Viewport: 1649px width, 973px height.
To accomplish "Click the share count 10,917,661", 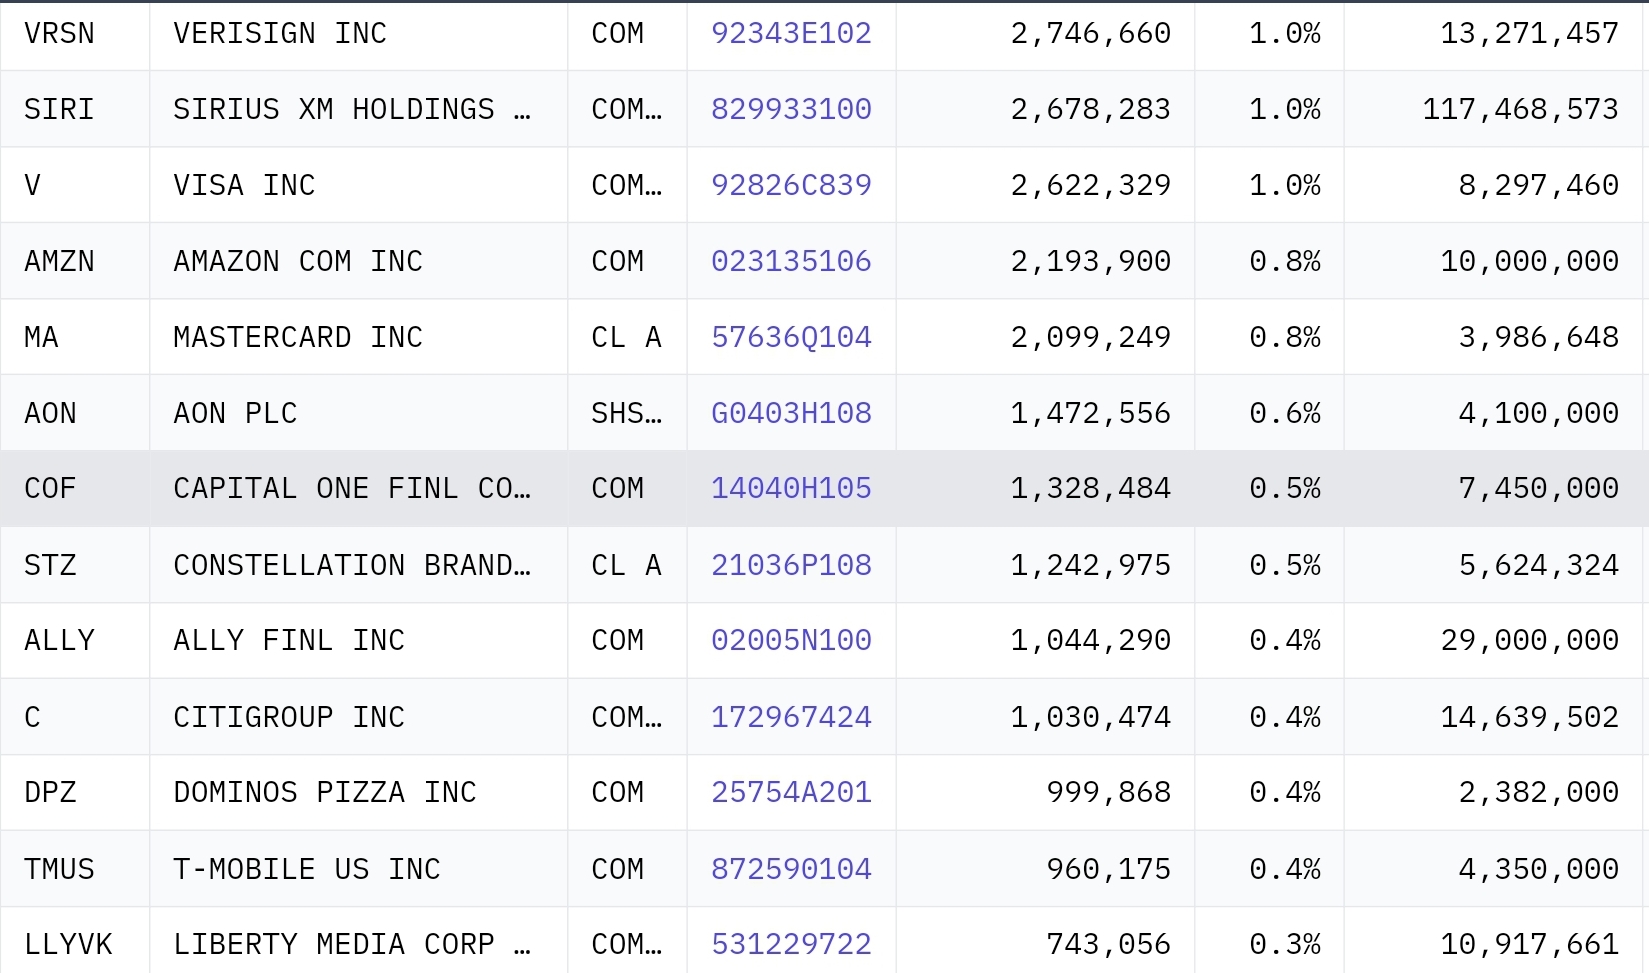I will [x=1529, y=944].
